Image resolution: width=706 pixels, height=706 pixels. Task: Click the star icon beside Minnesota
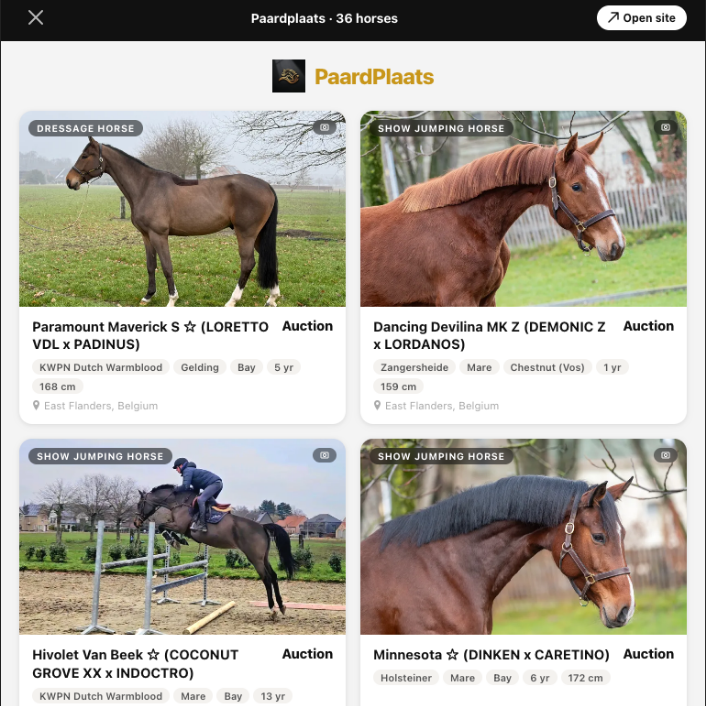pos(453,655)
